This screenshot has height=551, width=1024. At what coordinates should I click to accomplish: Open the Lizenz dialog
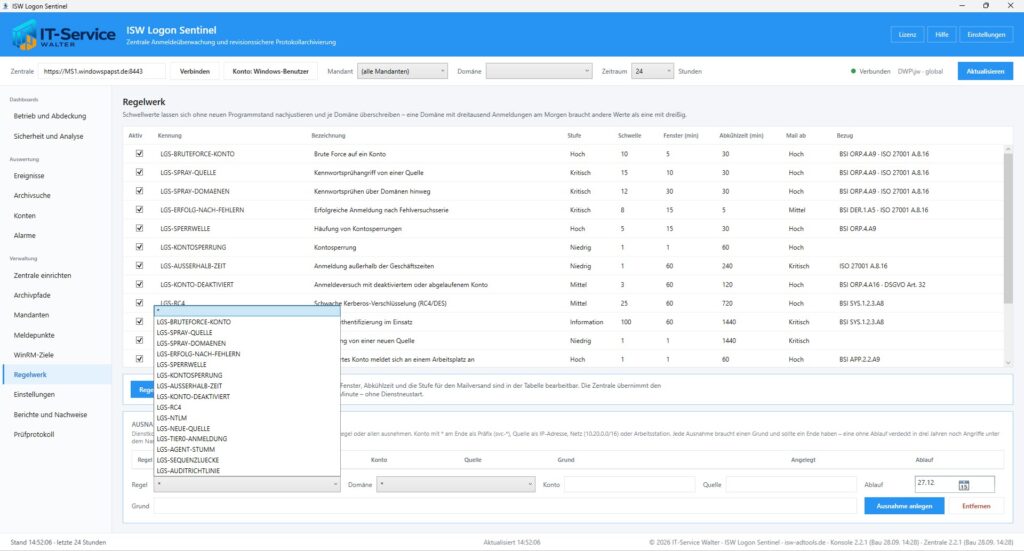click(x=907, y=35)
